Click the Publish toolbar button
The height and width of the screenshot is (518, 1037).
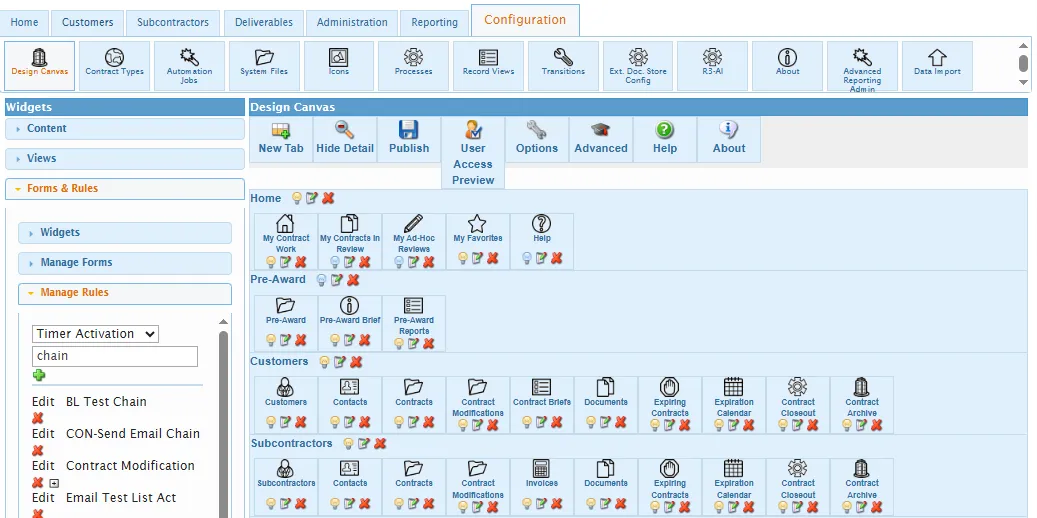click(x=408, y=138)
